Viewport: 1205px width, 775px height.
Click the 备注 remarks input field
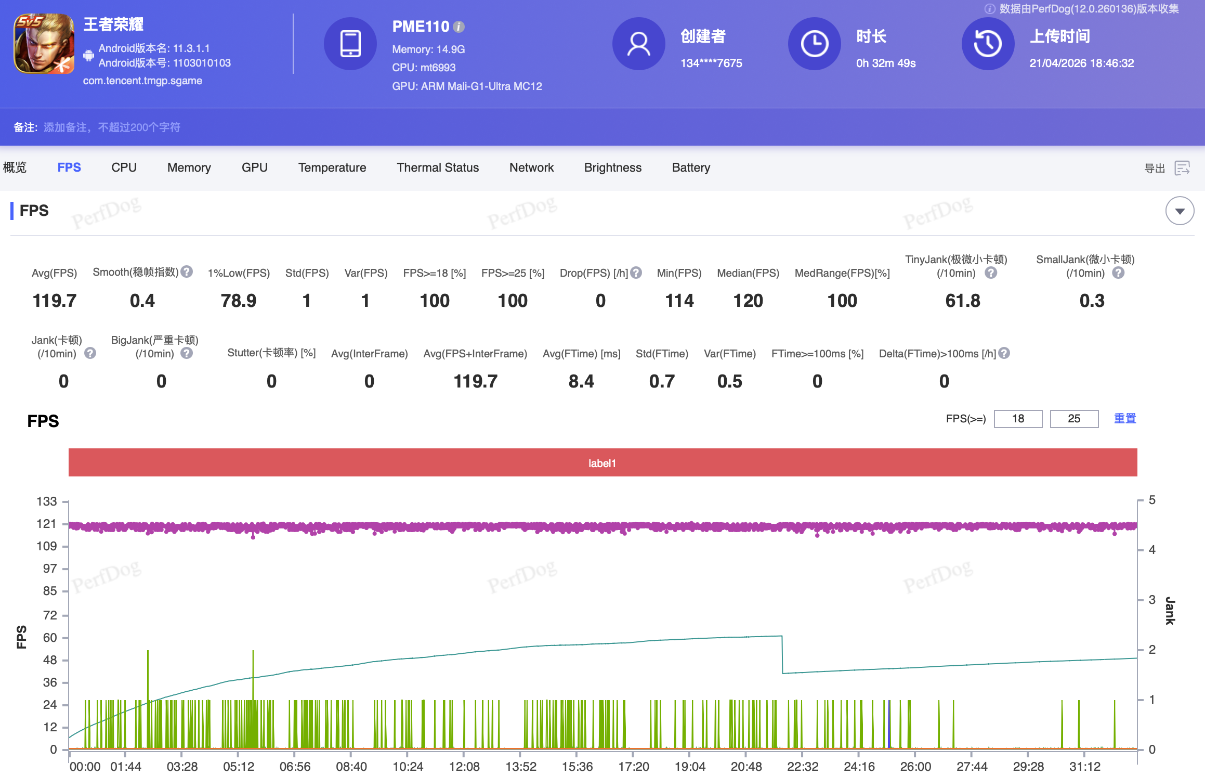pos(112,128)
